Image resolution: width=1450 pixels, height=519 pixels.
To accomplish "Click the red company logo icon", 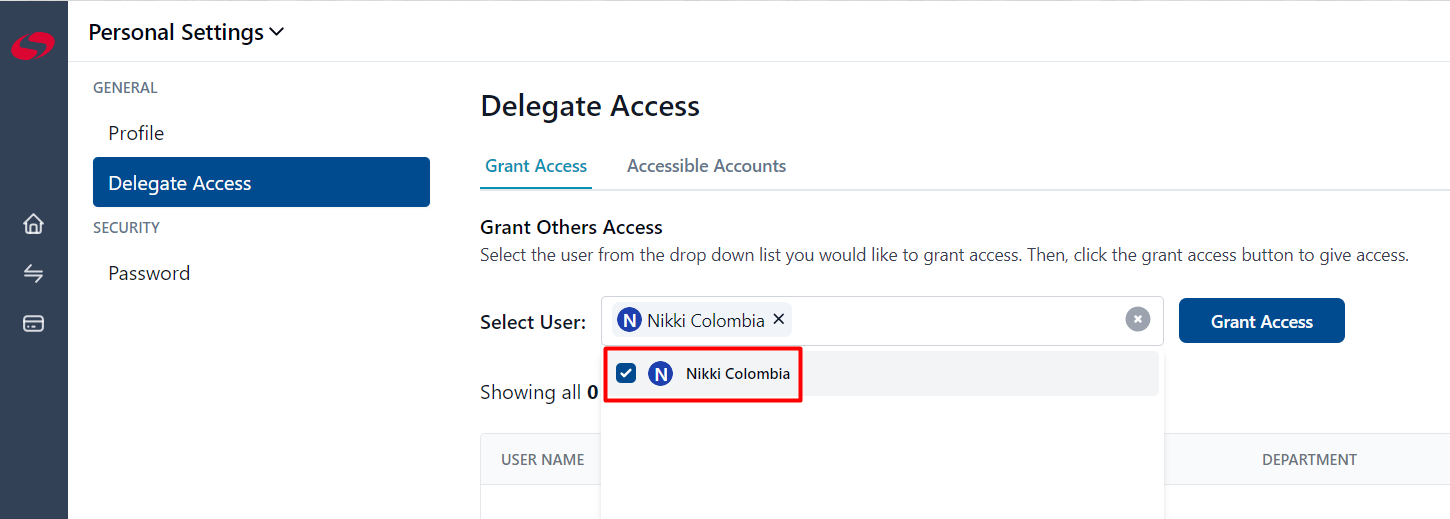I will (x=33, y=45).
